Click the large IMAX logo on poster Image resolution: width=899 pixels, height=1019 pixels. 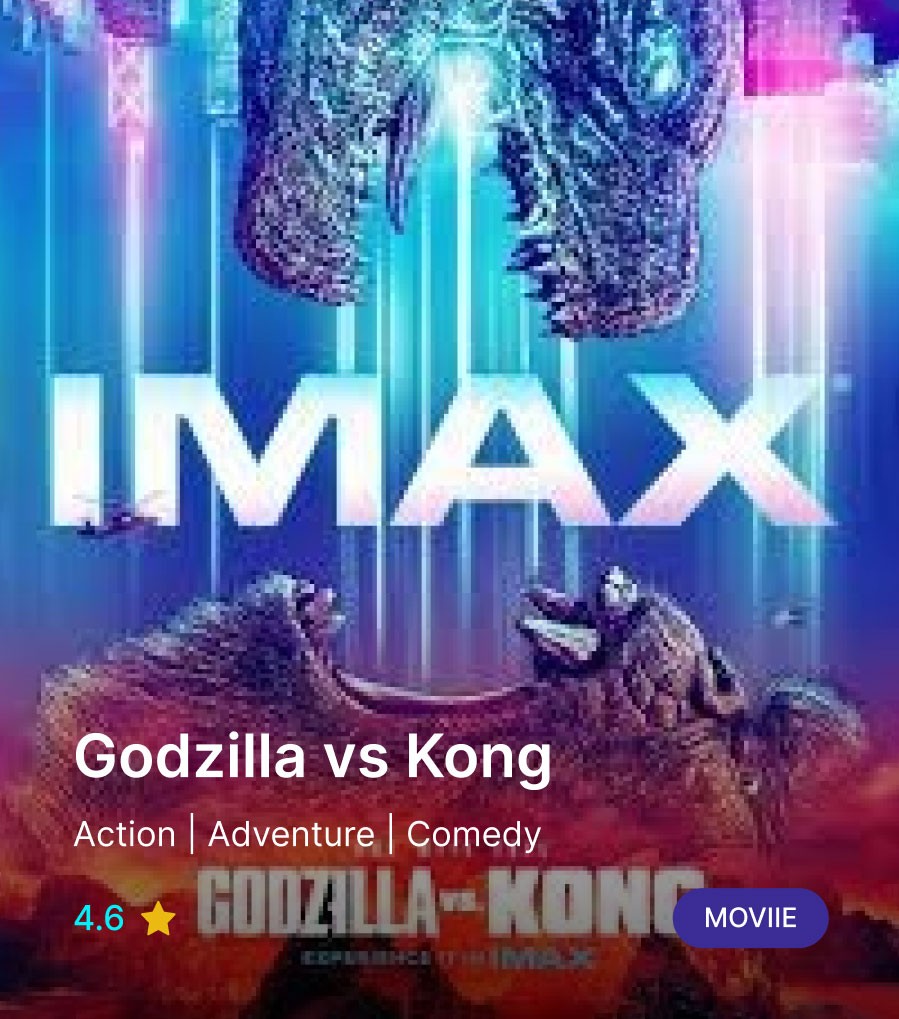coord(442,450)
